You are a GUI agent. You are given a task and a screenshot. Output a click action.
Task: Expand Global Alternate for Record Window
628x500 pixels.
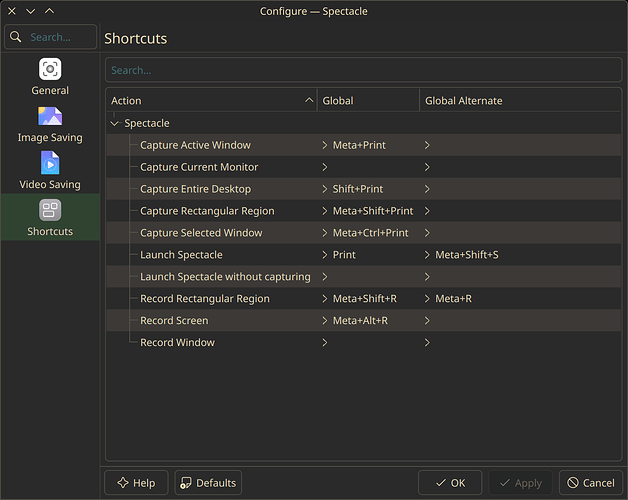(427, 343)
